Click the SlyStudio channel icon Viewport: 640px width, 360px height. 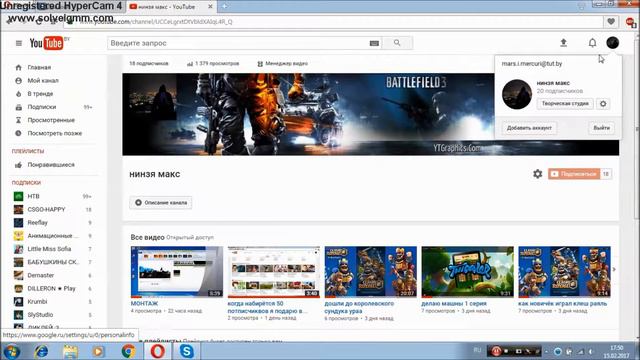coord(18,315)
